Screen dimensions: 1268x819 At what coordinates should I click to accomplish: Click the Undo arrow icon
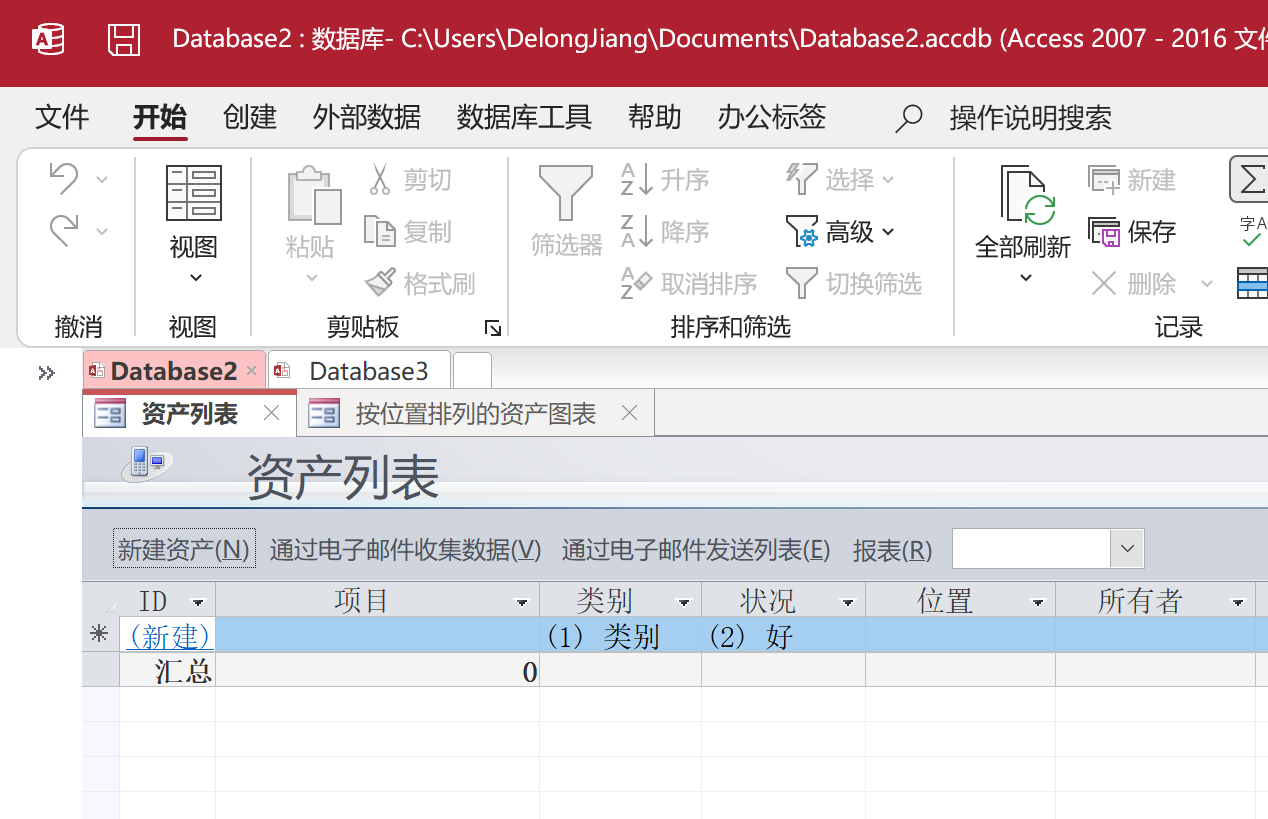coord(64,179)
